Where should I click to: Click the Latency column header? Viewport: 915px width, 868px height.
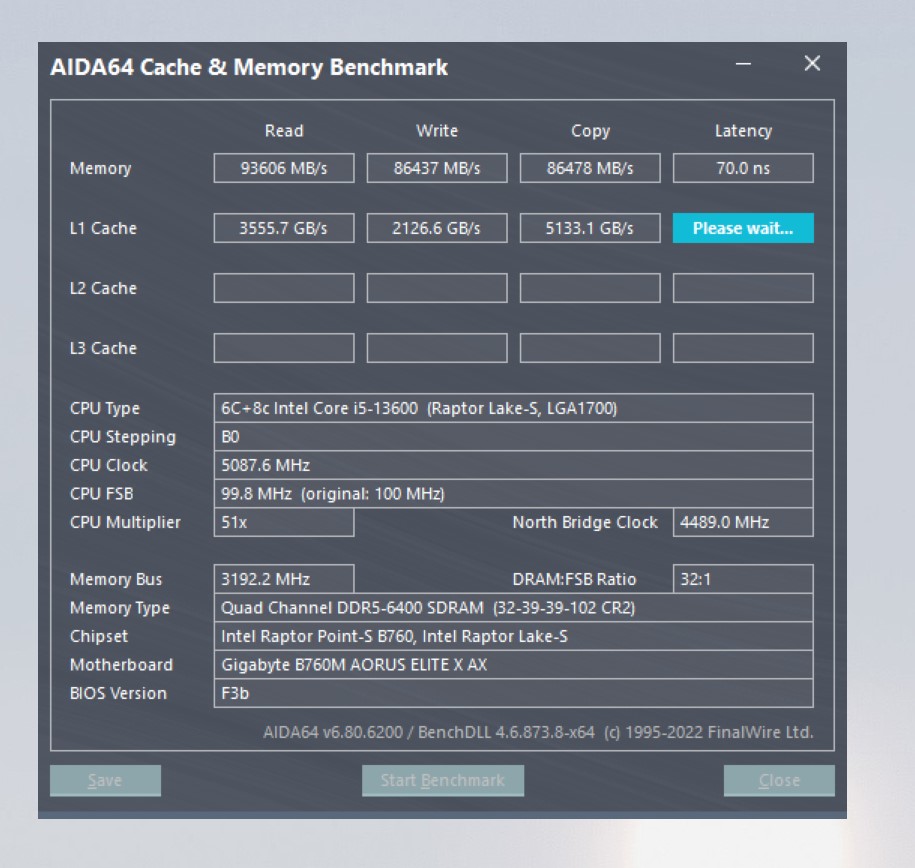click(x=743, y=131)
